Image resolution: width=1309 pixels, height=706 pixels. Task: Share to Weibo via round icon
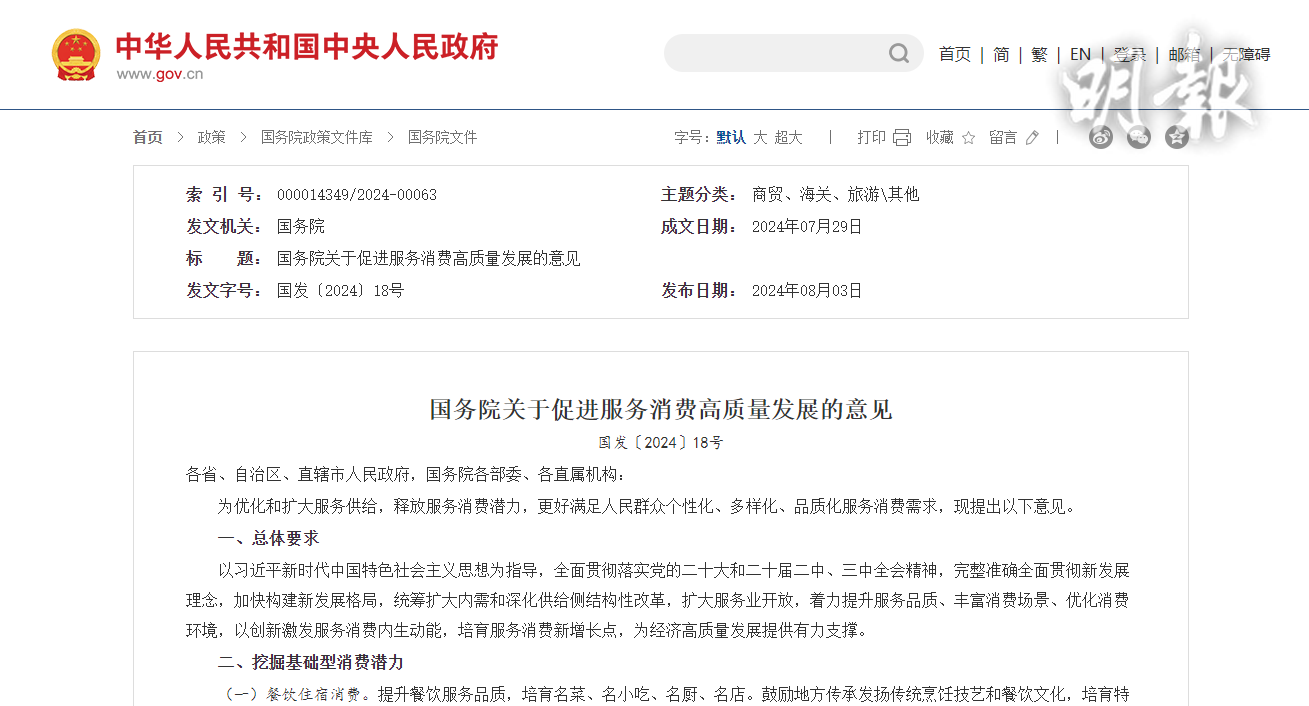click(x=1101, y=138)
